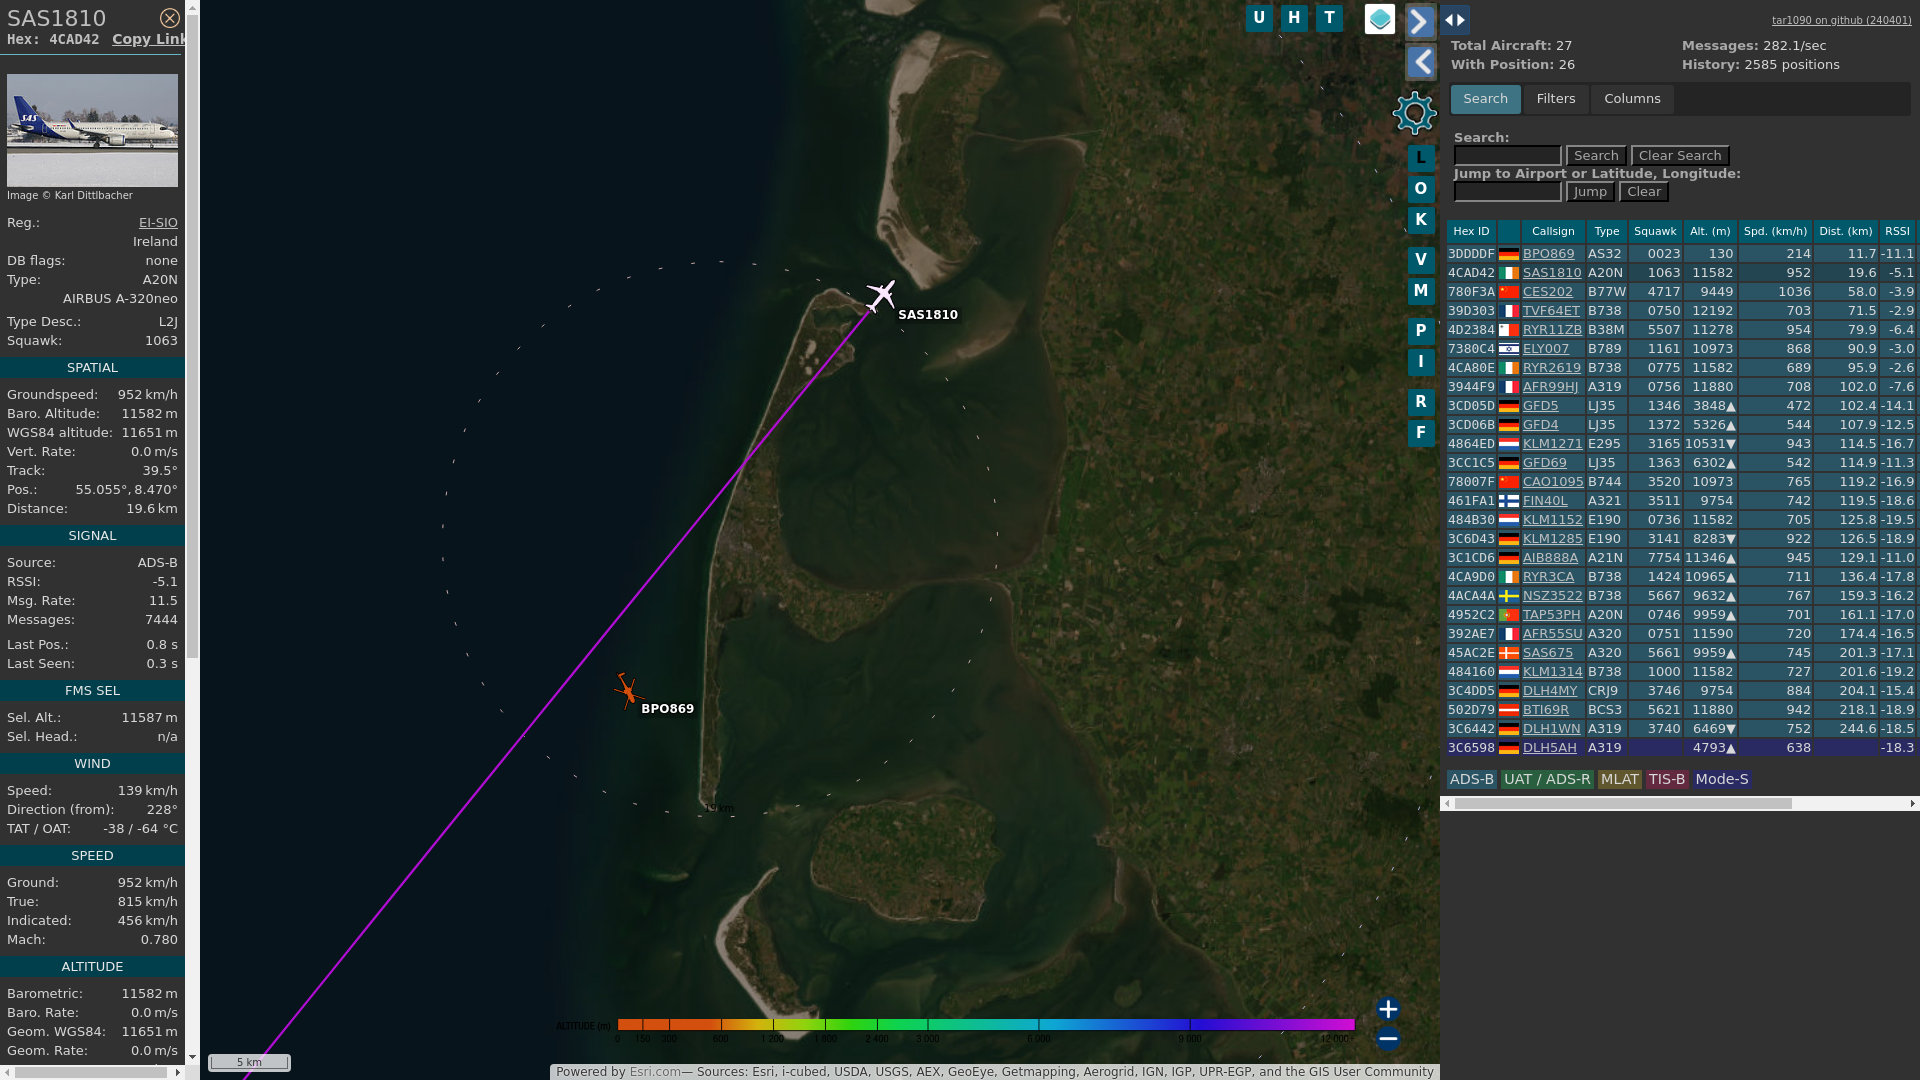The width and height of the screenshot is (1920, 1080).
Task: Click the left arrow sidebar collapse button
Action: (1421, 63)
